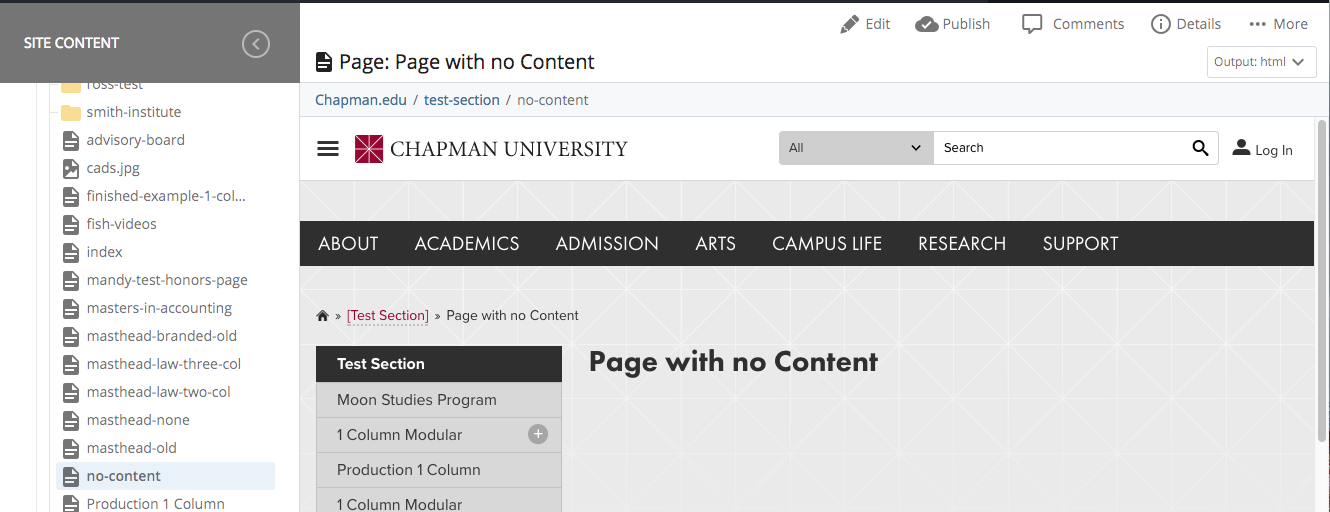Click the Publish cloud icon
The height and width of the screenshot is (512, 1330).
(x=926, y=24)
